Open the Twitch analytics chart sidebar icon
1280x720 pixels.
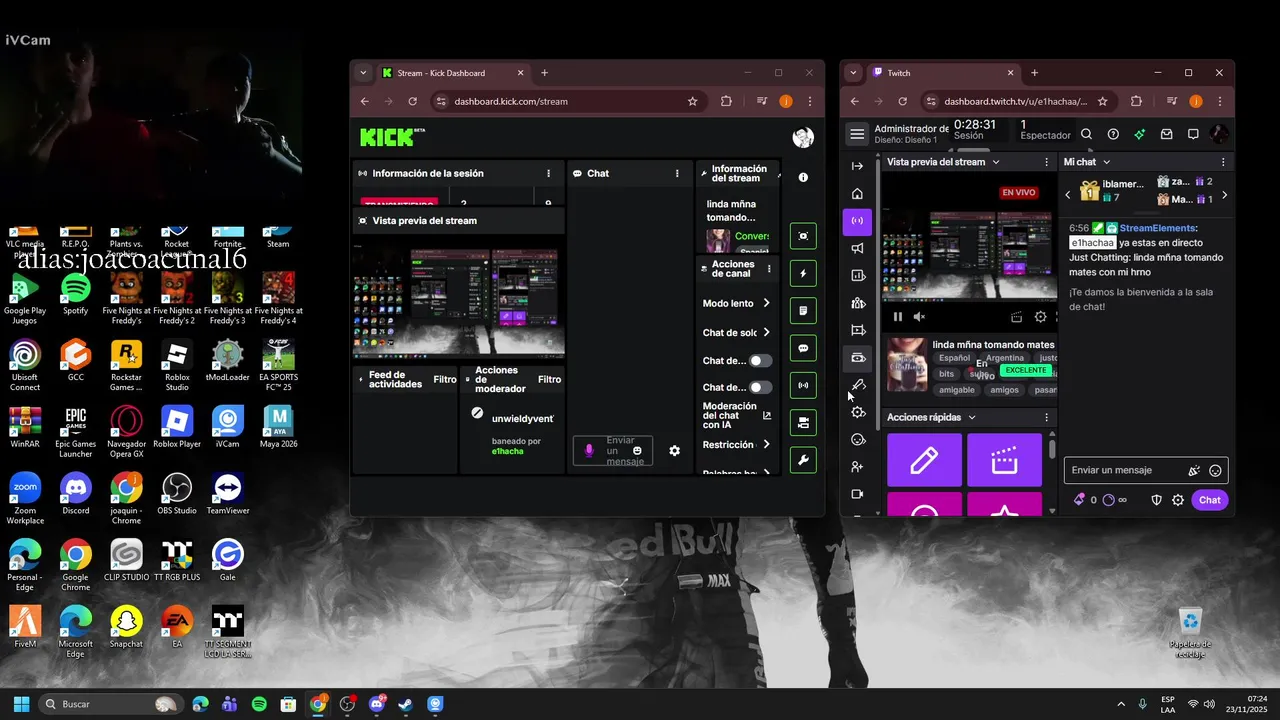tap(857, 275)
